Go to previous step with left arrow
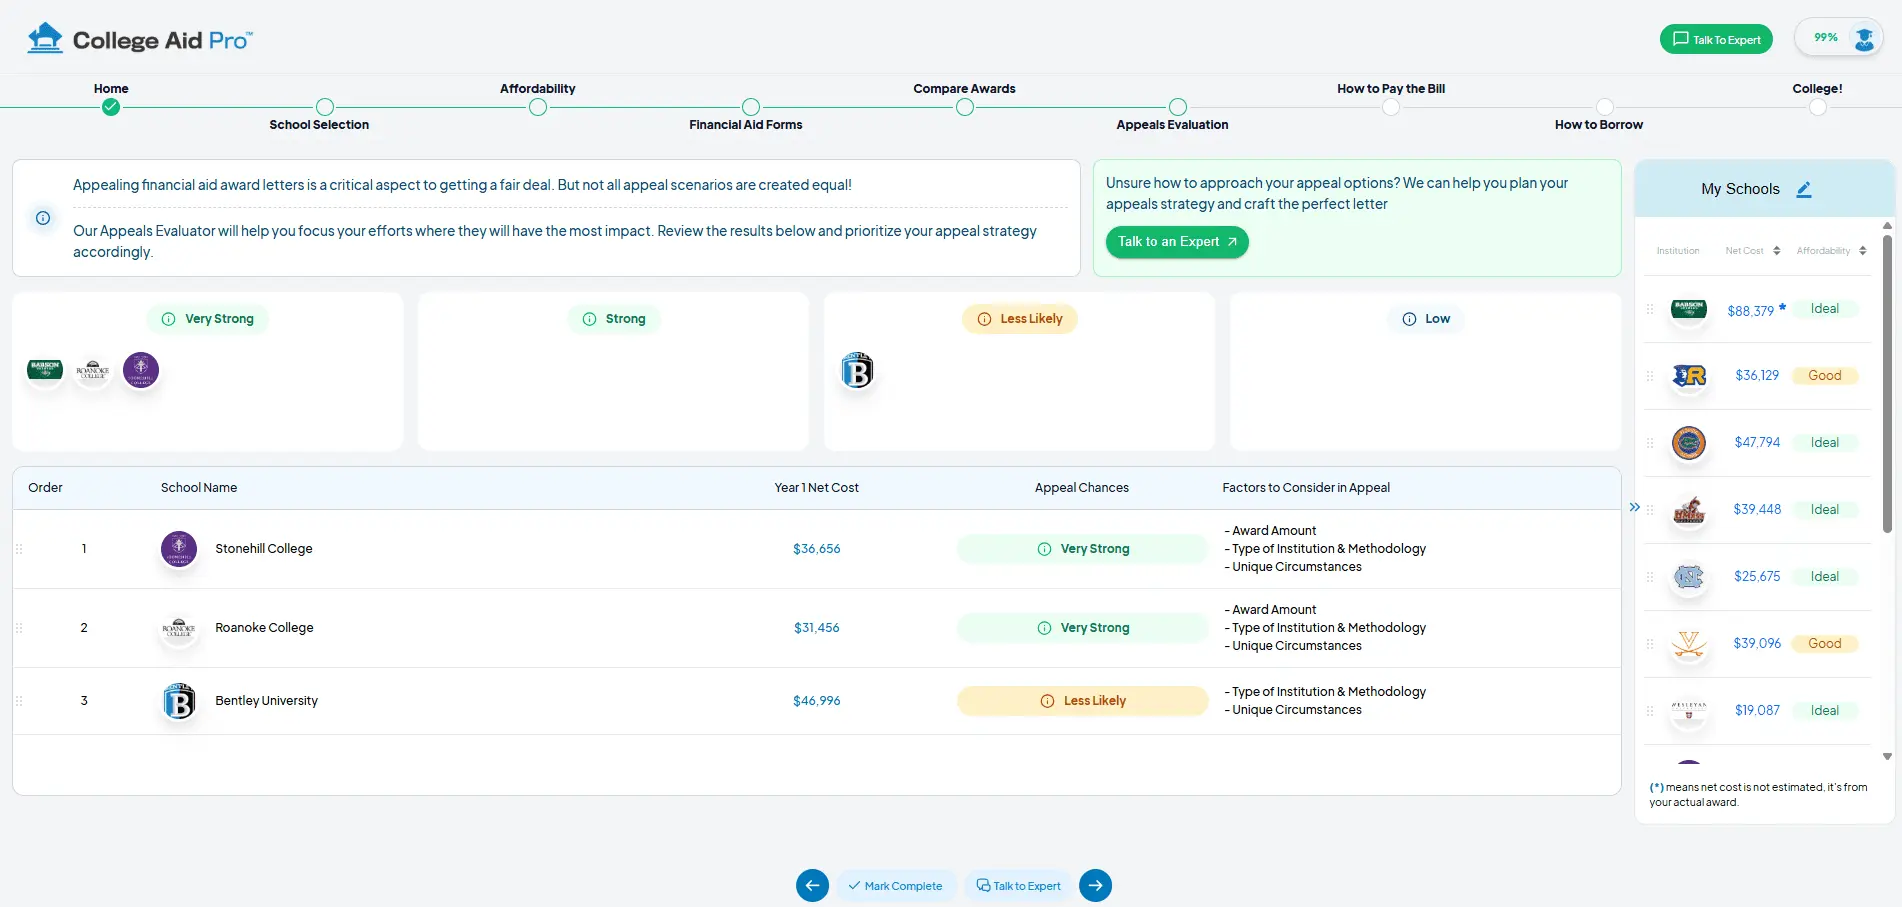This screenshot has width=1902, height=907. point(812,885)
